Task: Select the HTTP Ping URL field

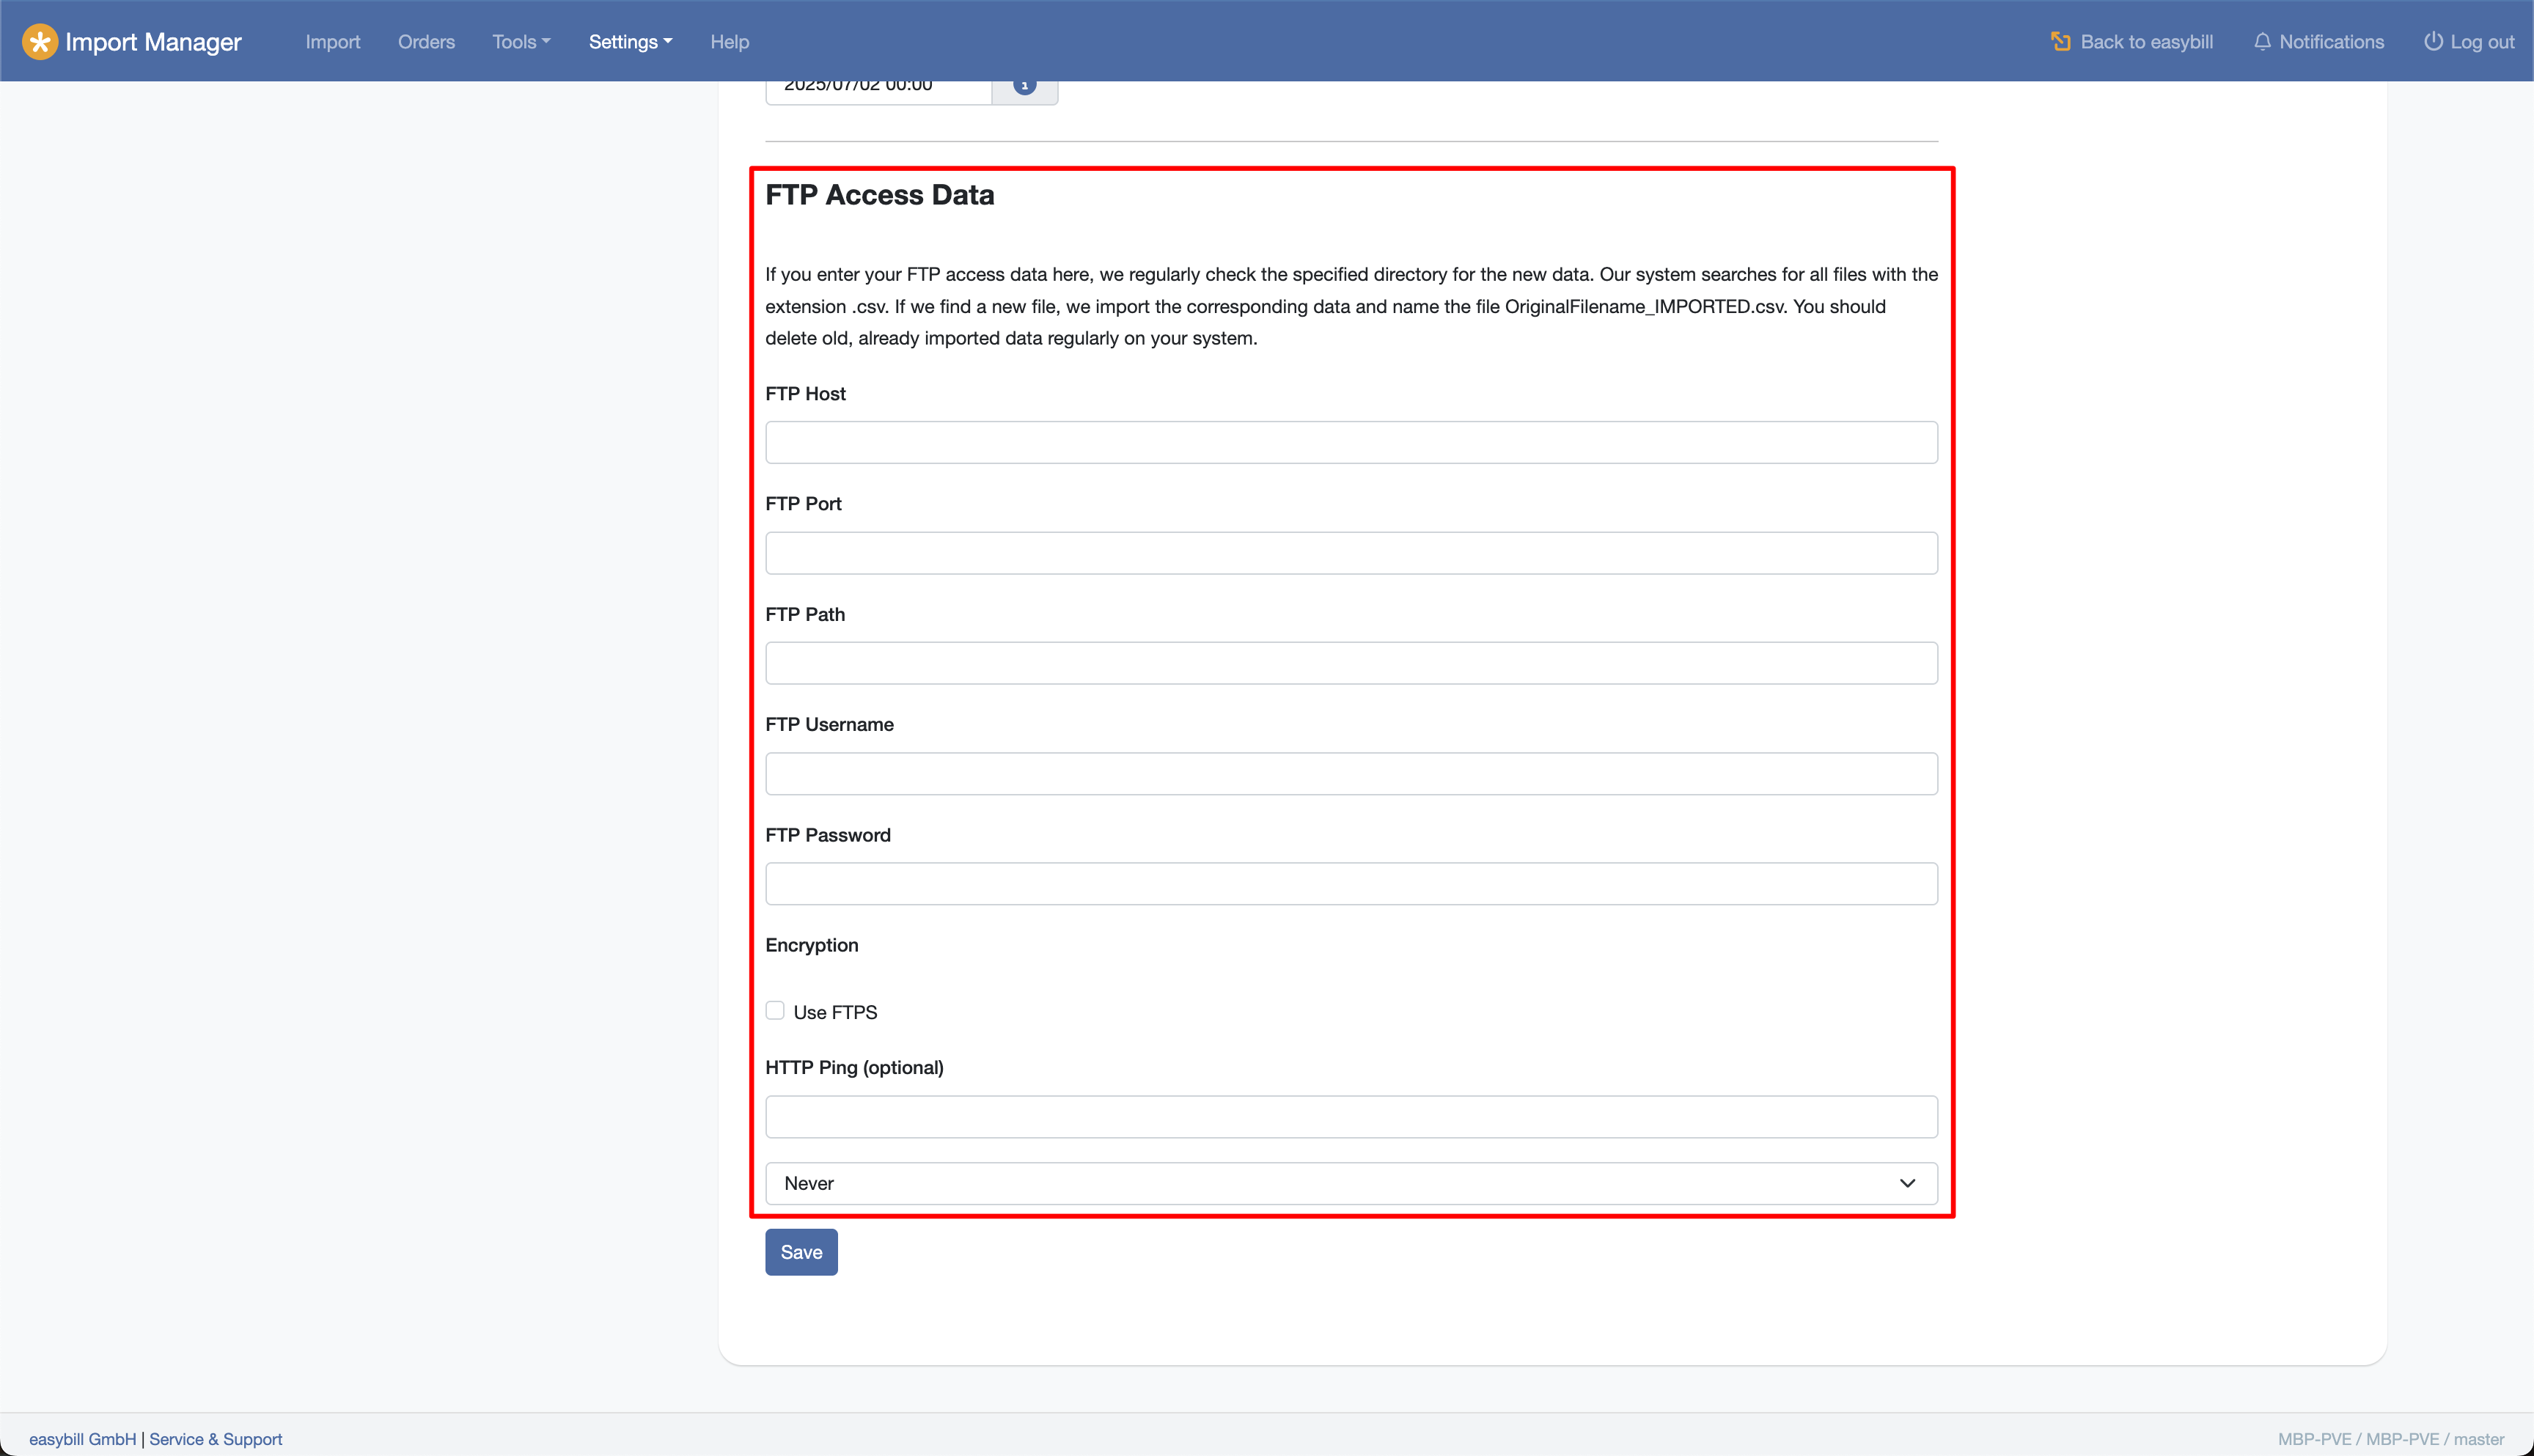Action: (x=1351, y=1117)
